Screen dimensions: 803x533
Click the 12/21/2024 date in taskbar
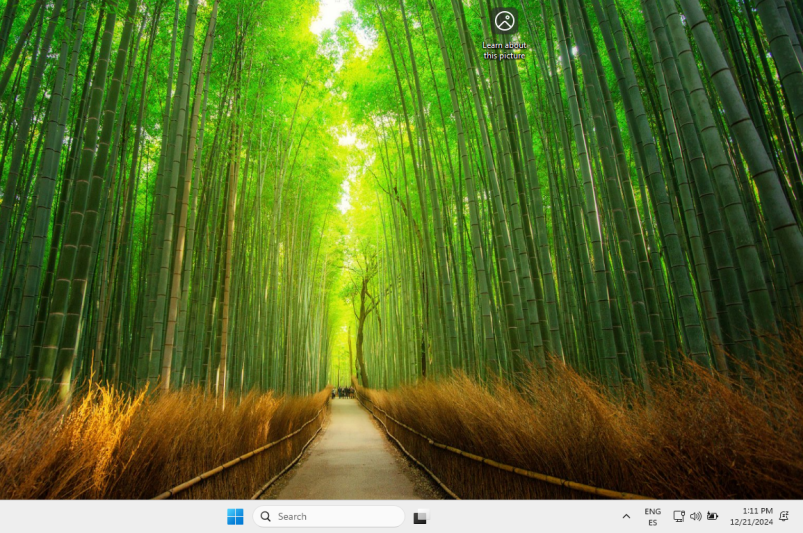click(x=751, y=522)
